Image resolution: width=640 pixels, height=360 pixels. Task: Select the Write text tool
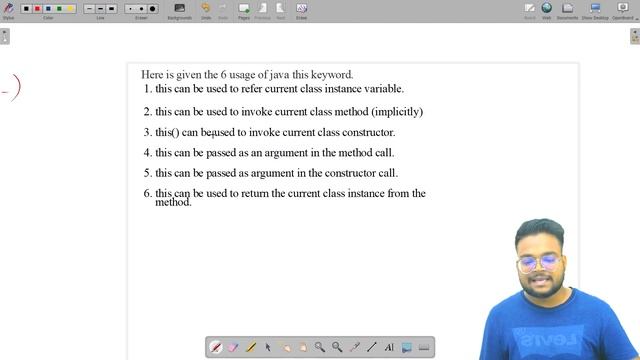tap(389, 347)
